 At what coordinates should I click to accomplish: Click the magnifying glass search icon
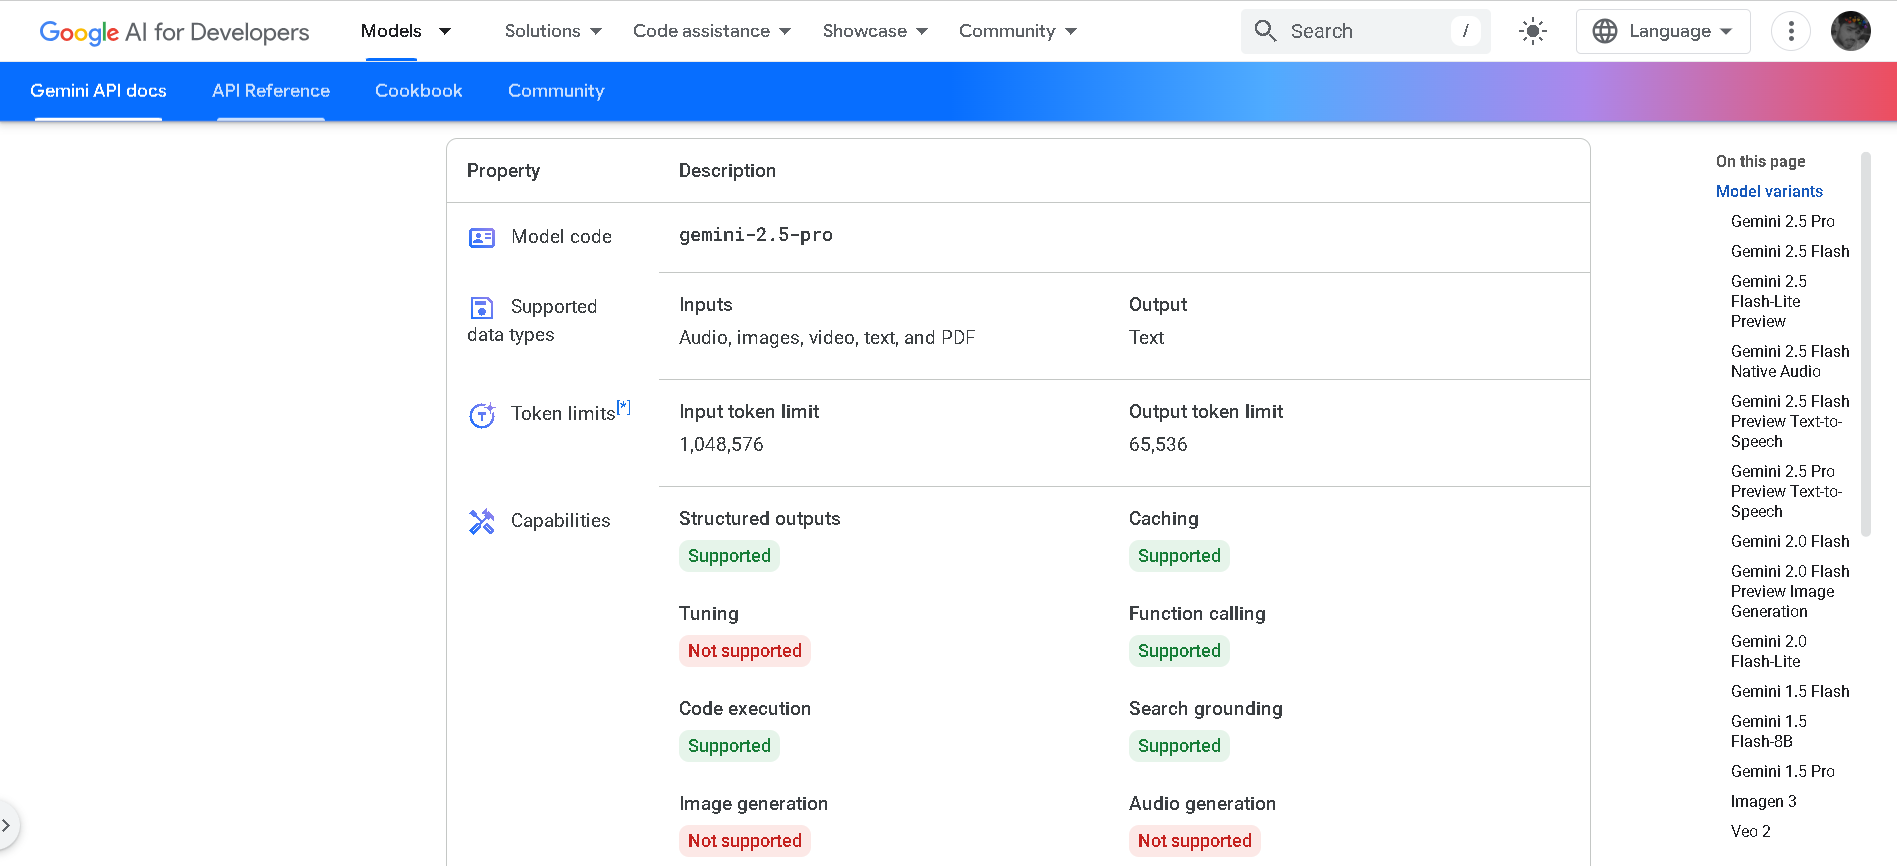click(1265, 31)
